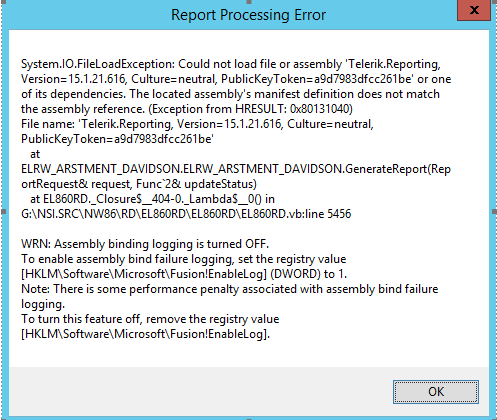Viewport: 497px width, 420px height.
Task: Click the 'Note: There is some performance penalty' line
Action: [x=230, y=289]
